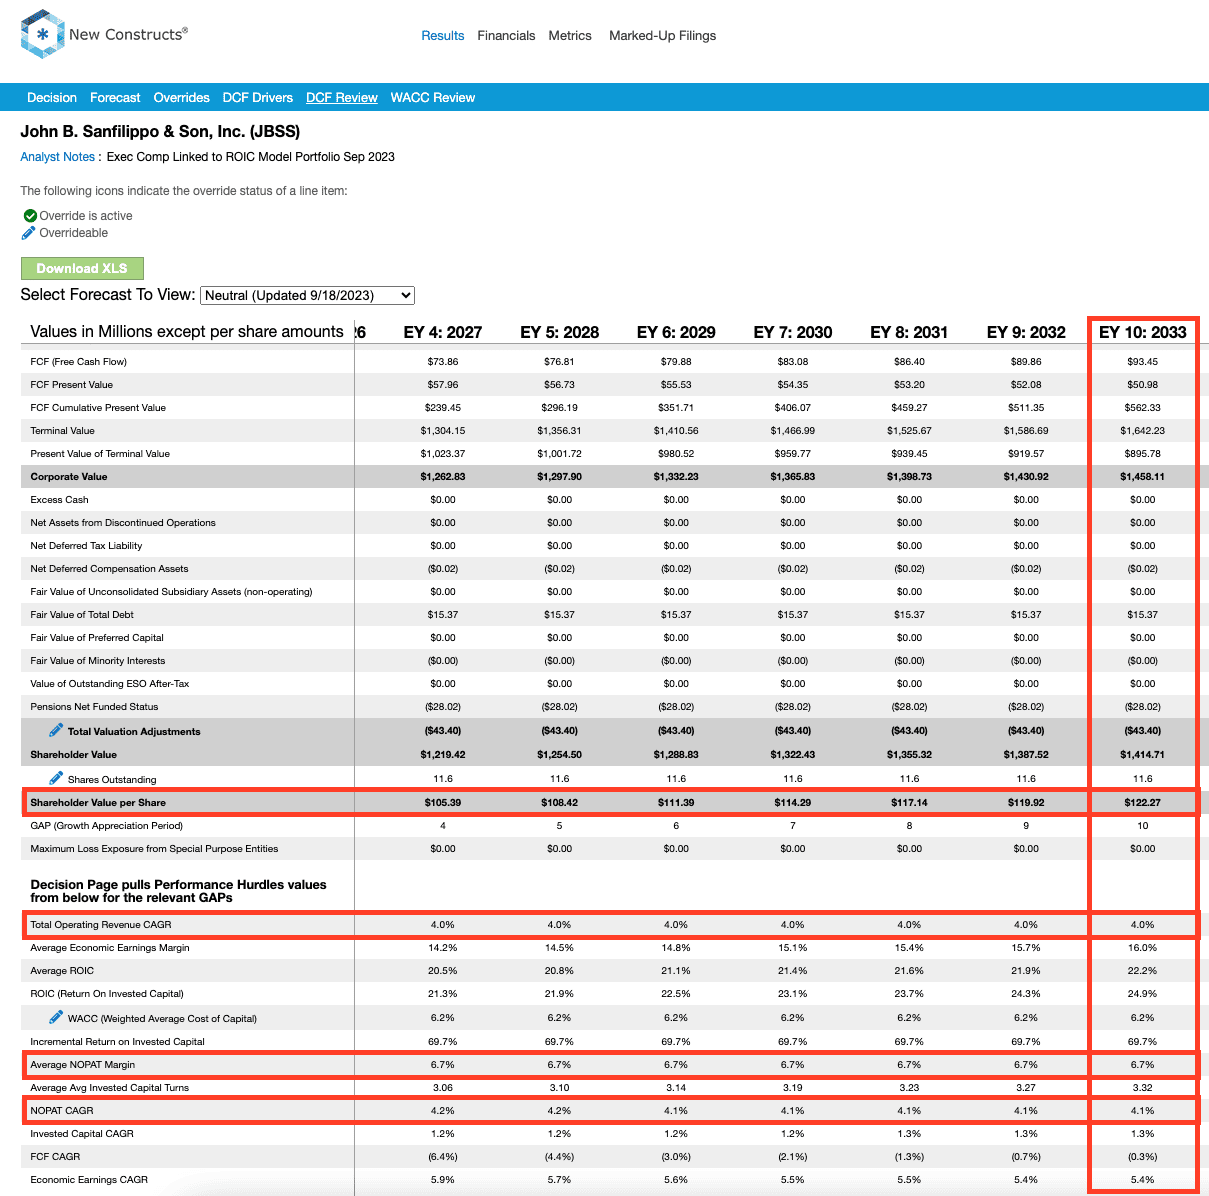The image size is (1209, 1196).
Task: Click the $1,458.11 Corporate Value cell
Action: [1143, 476]
